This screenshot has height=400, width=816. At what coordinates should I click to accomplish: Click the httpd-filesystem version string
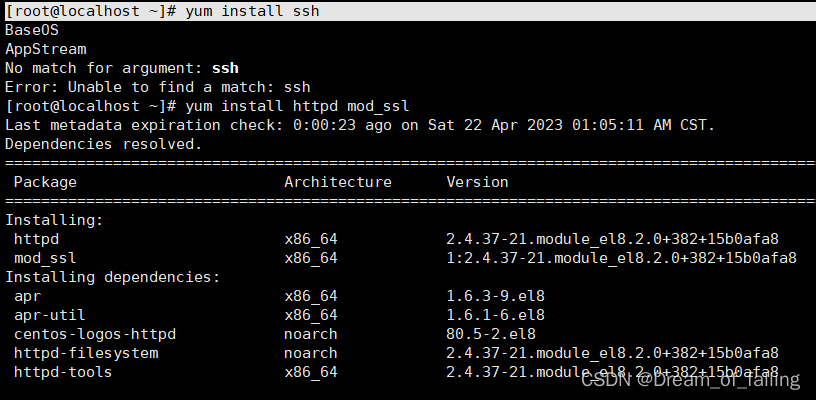tap(613, 353)
